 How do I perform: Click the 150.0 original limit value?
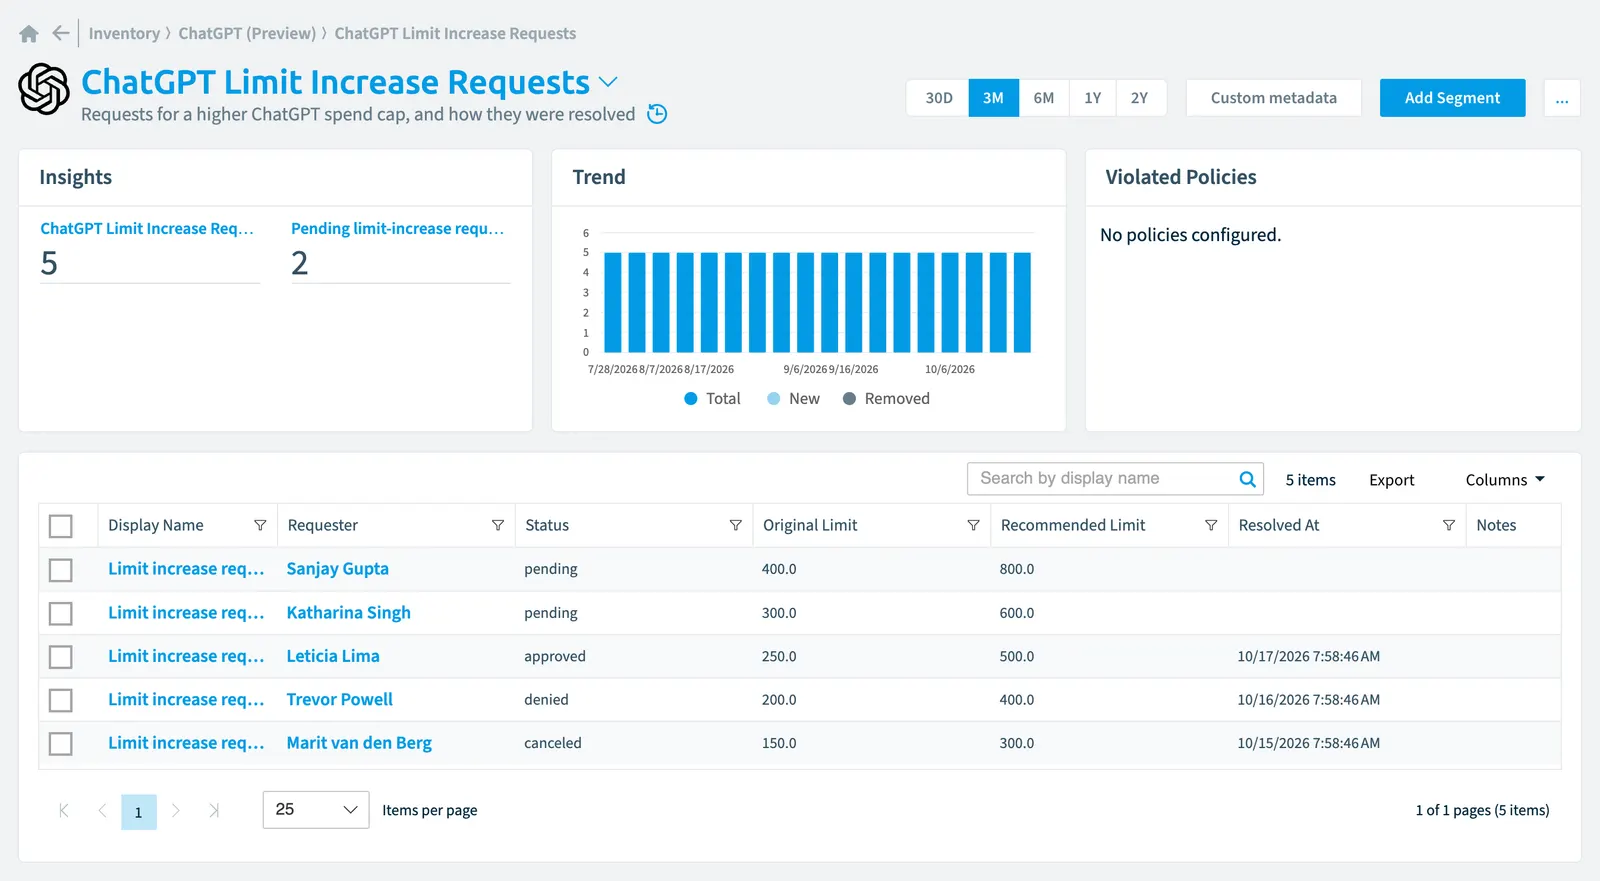(779, 743)
